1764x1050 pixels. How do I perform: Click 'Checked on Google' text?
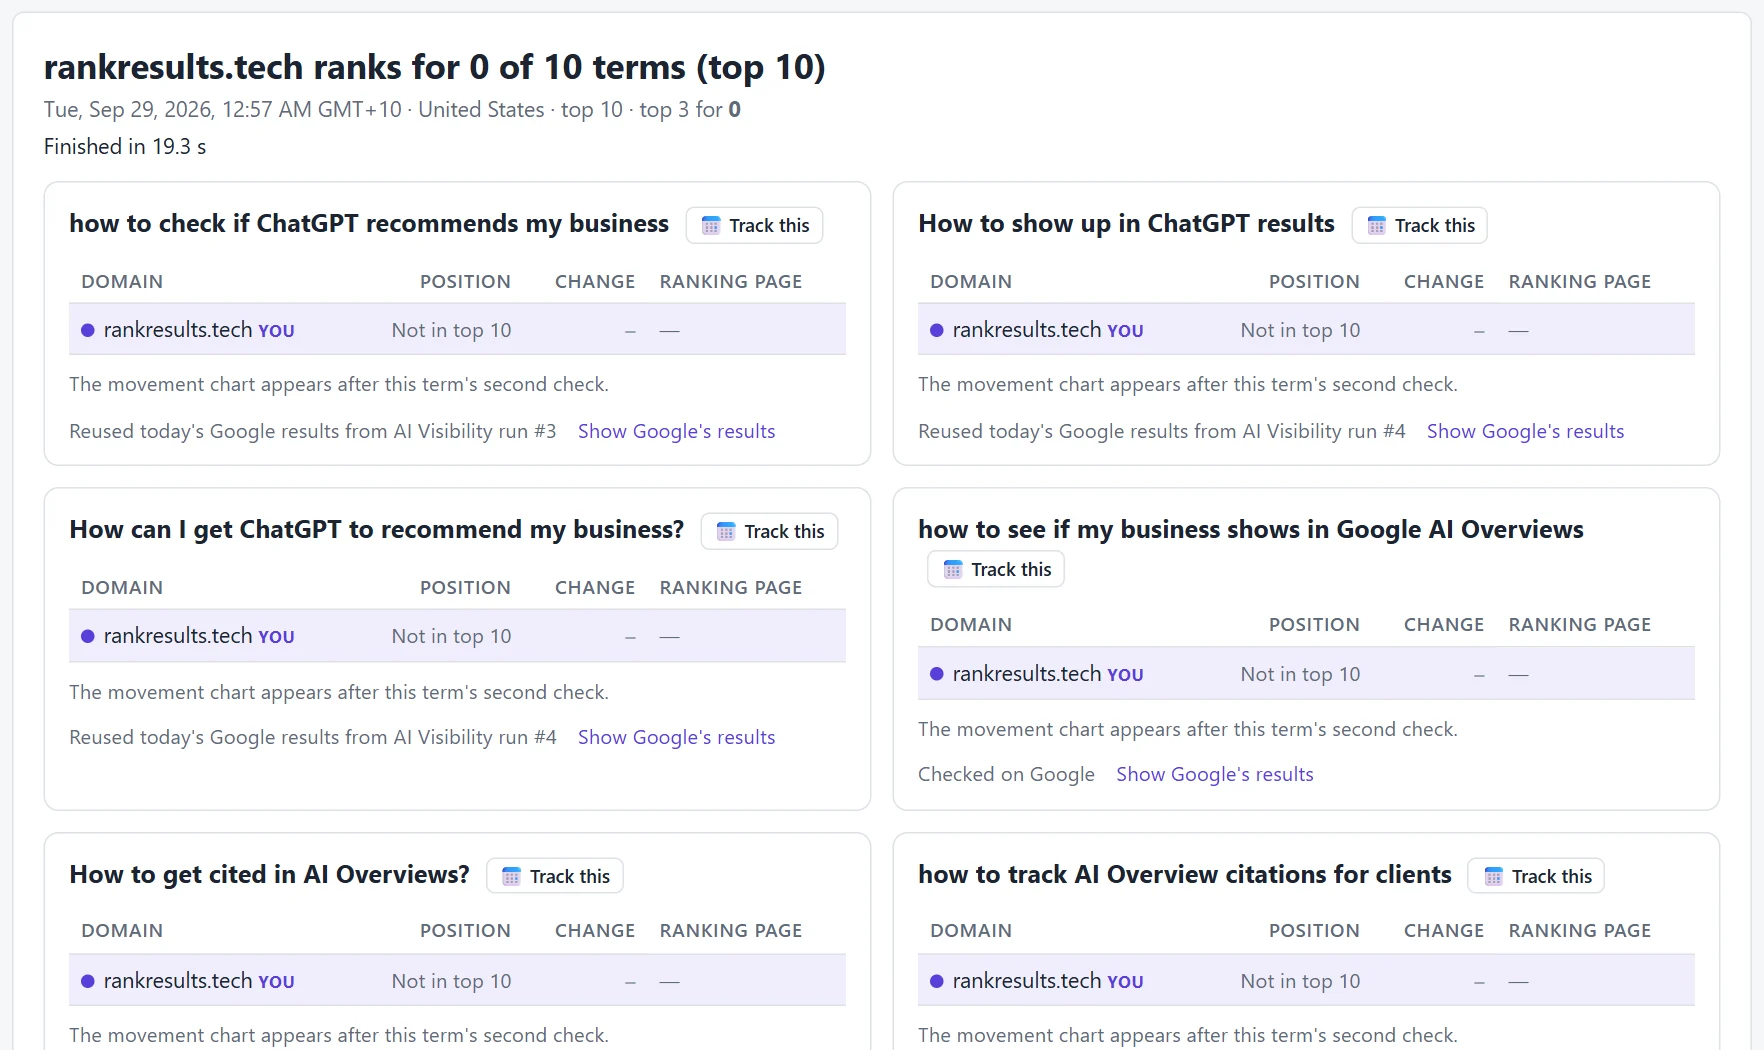click(x=1006, y=774)
